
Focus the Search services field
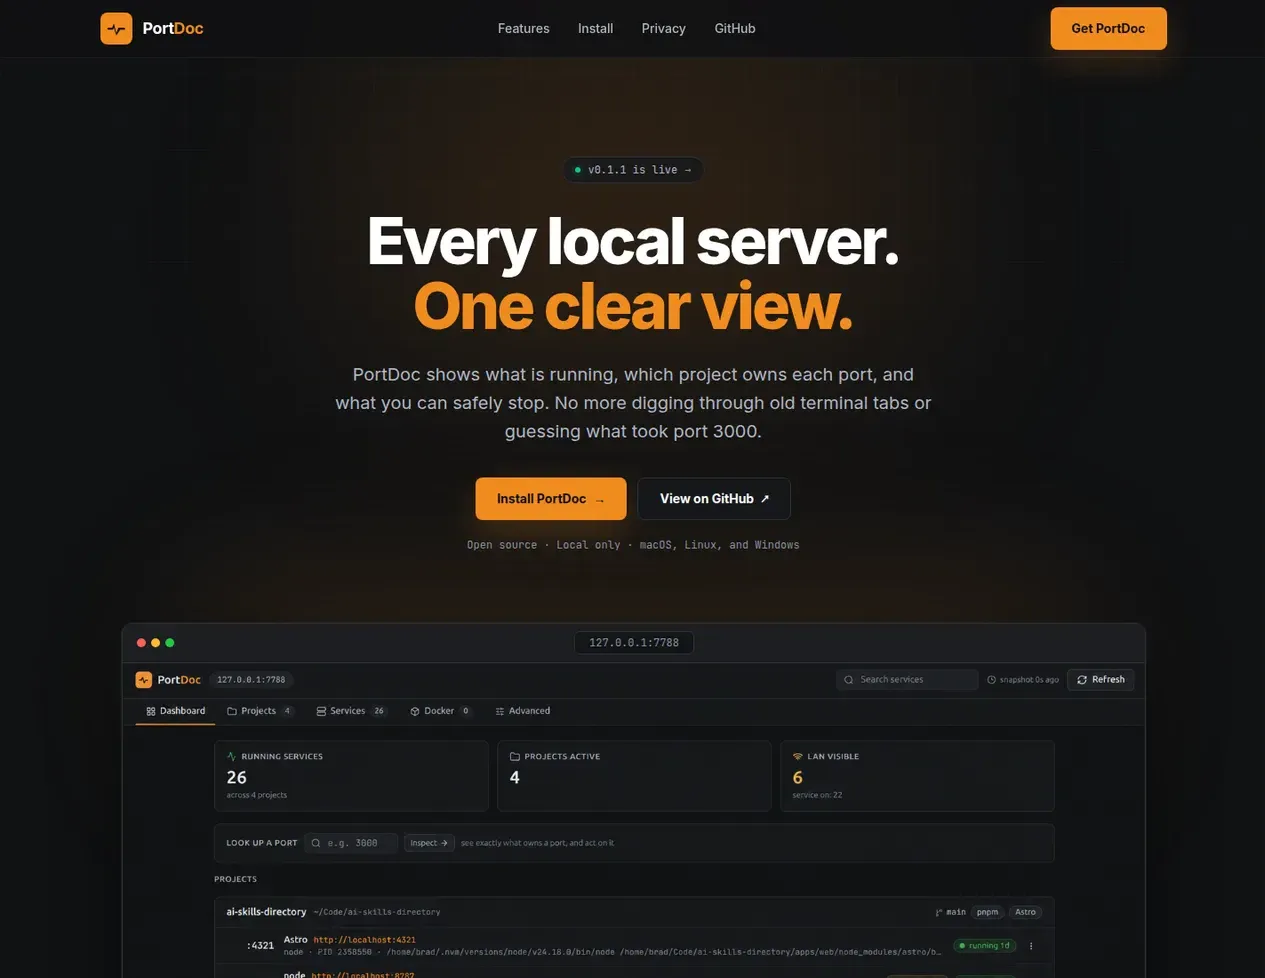907,680
